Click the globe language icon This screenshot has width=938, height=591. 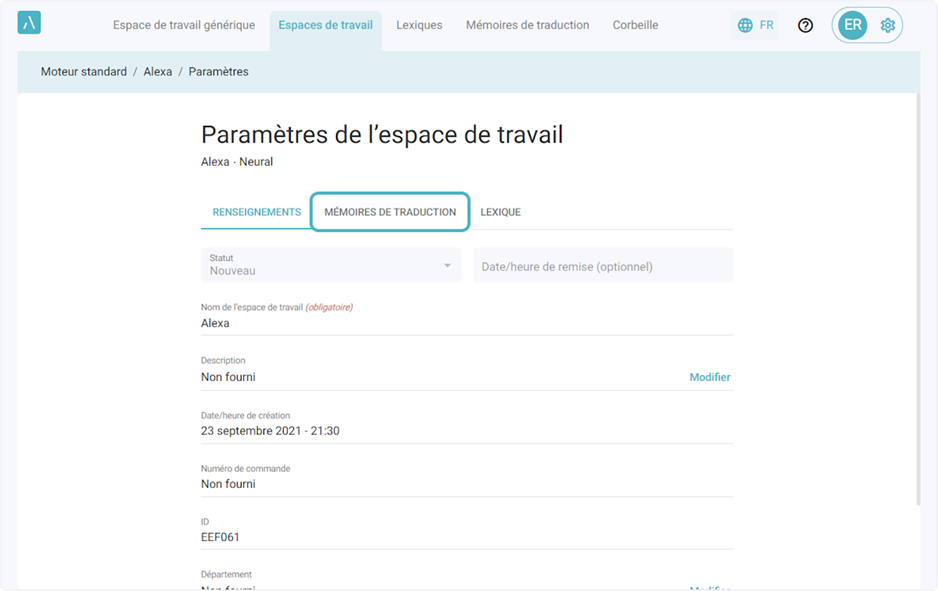pyautogui.click(x=745, y=25)
